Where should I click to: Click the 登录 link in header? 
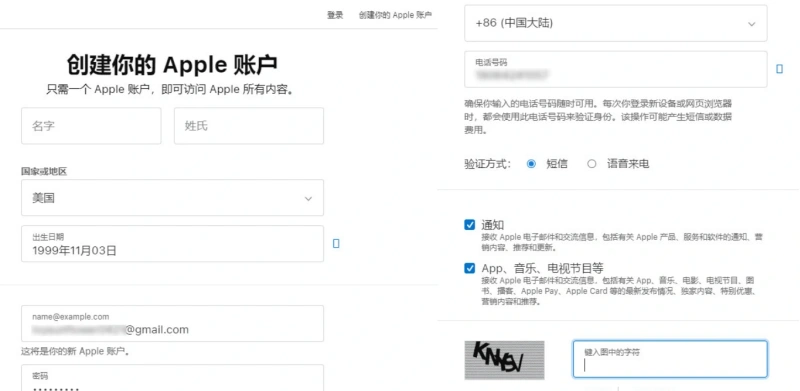click(x=335, y=15)
